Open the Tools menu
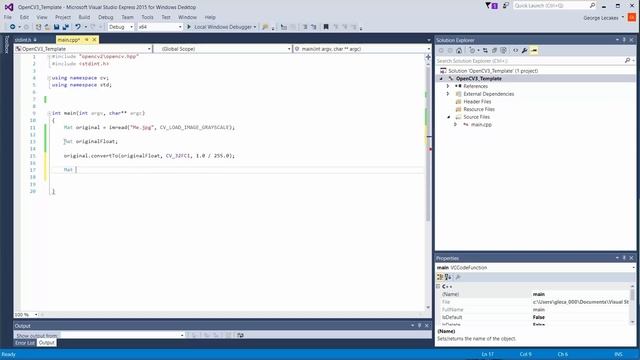 (x=147, y=17)
